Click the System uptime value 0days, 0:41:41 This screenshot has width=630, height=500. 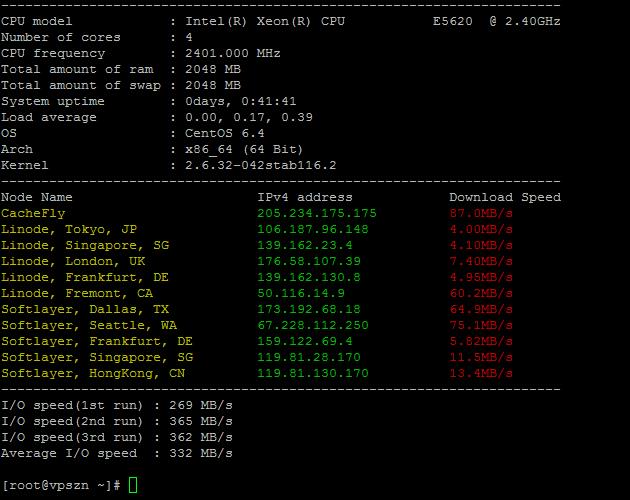[x=241, y=101]
